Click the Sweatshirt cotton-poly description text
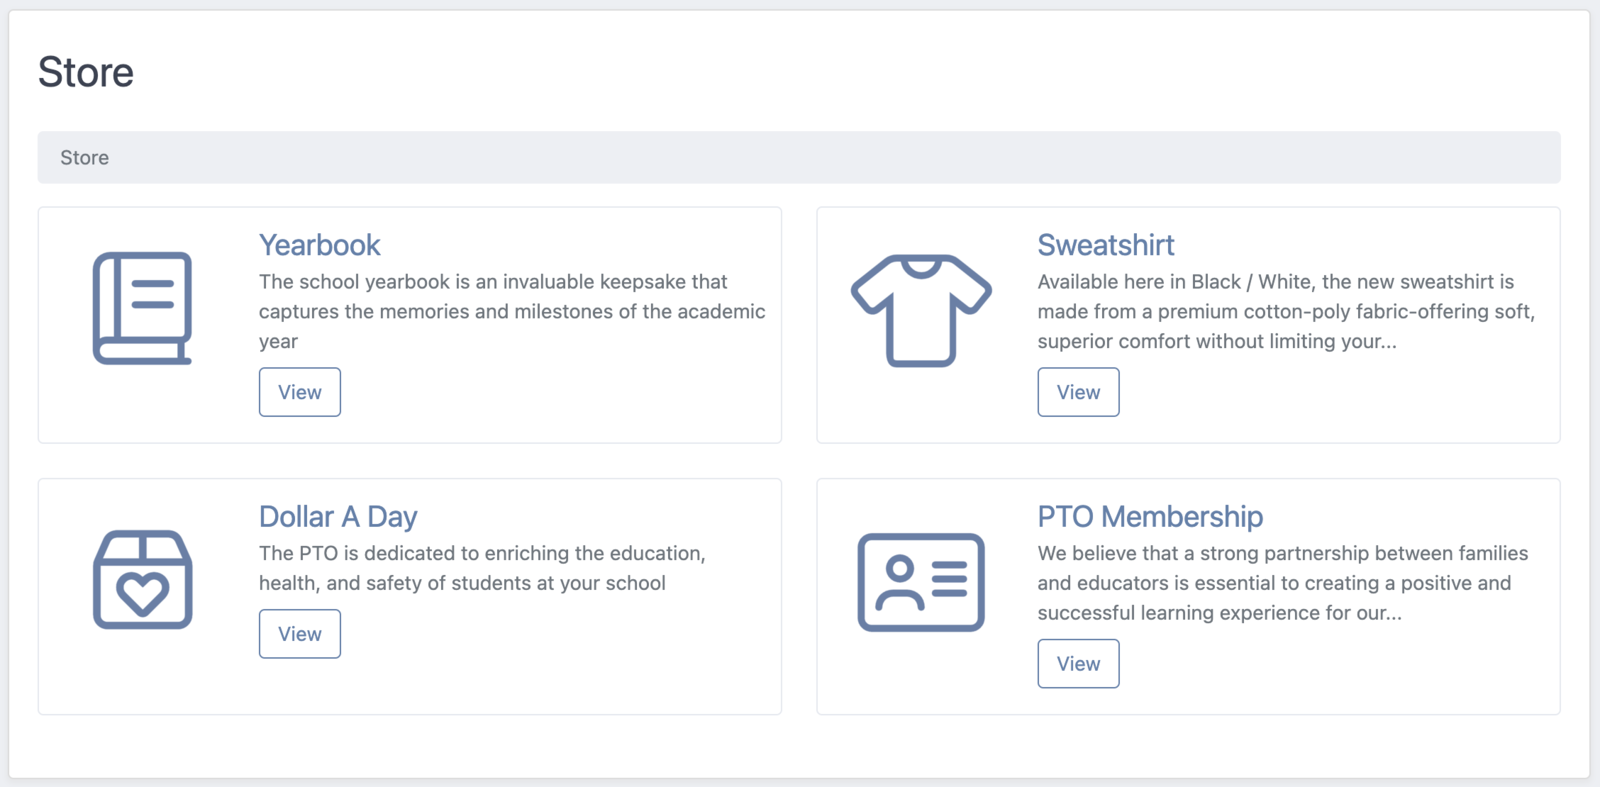1600x787 pixels. pos(1286,312)
